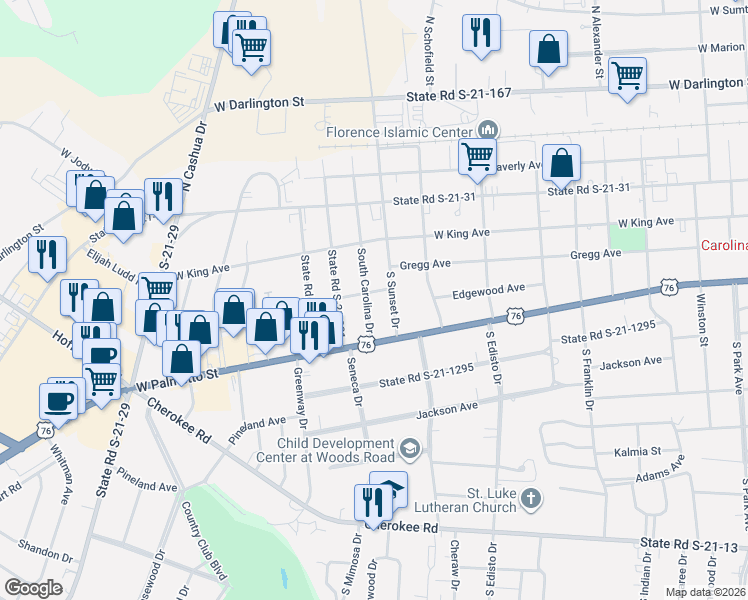Click the 'Edgewood Ave' street label
748x600 pixels.
488,291
